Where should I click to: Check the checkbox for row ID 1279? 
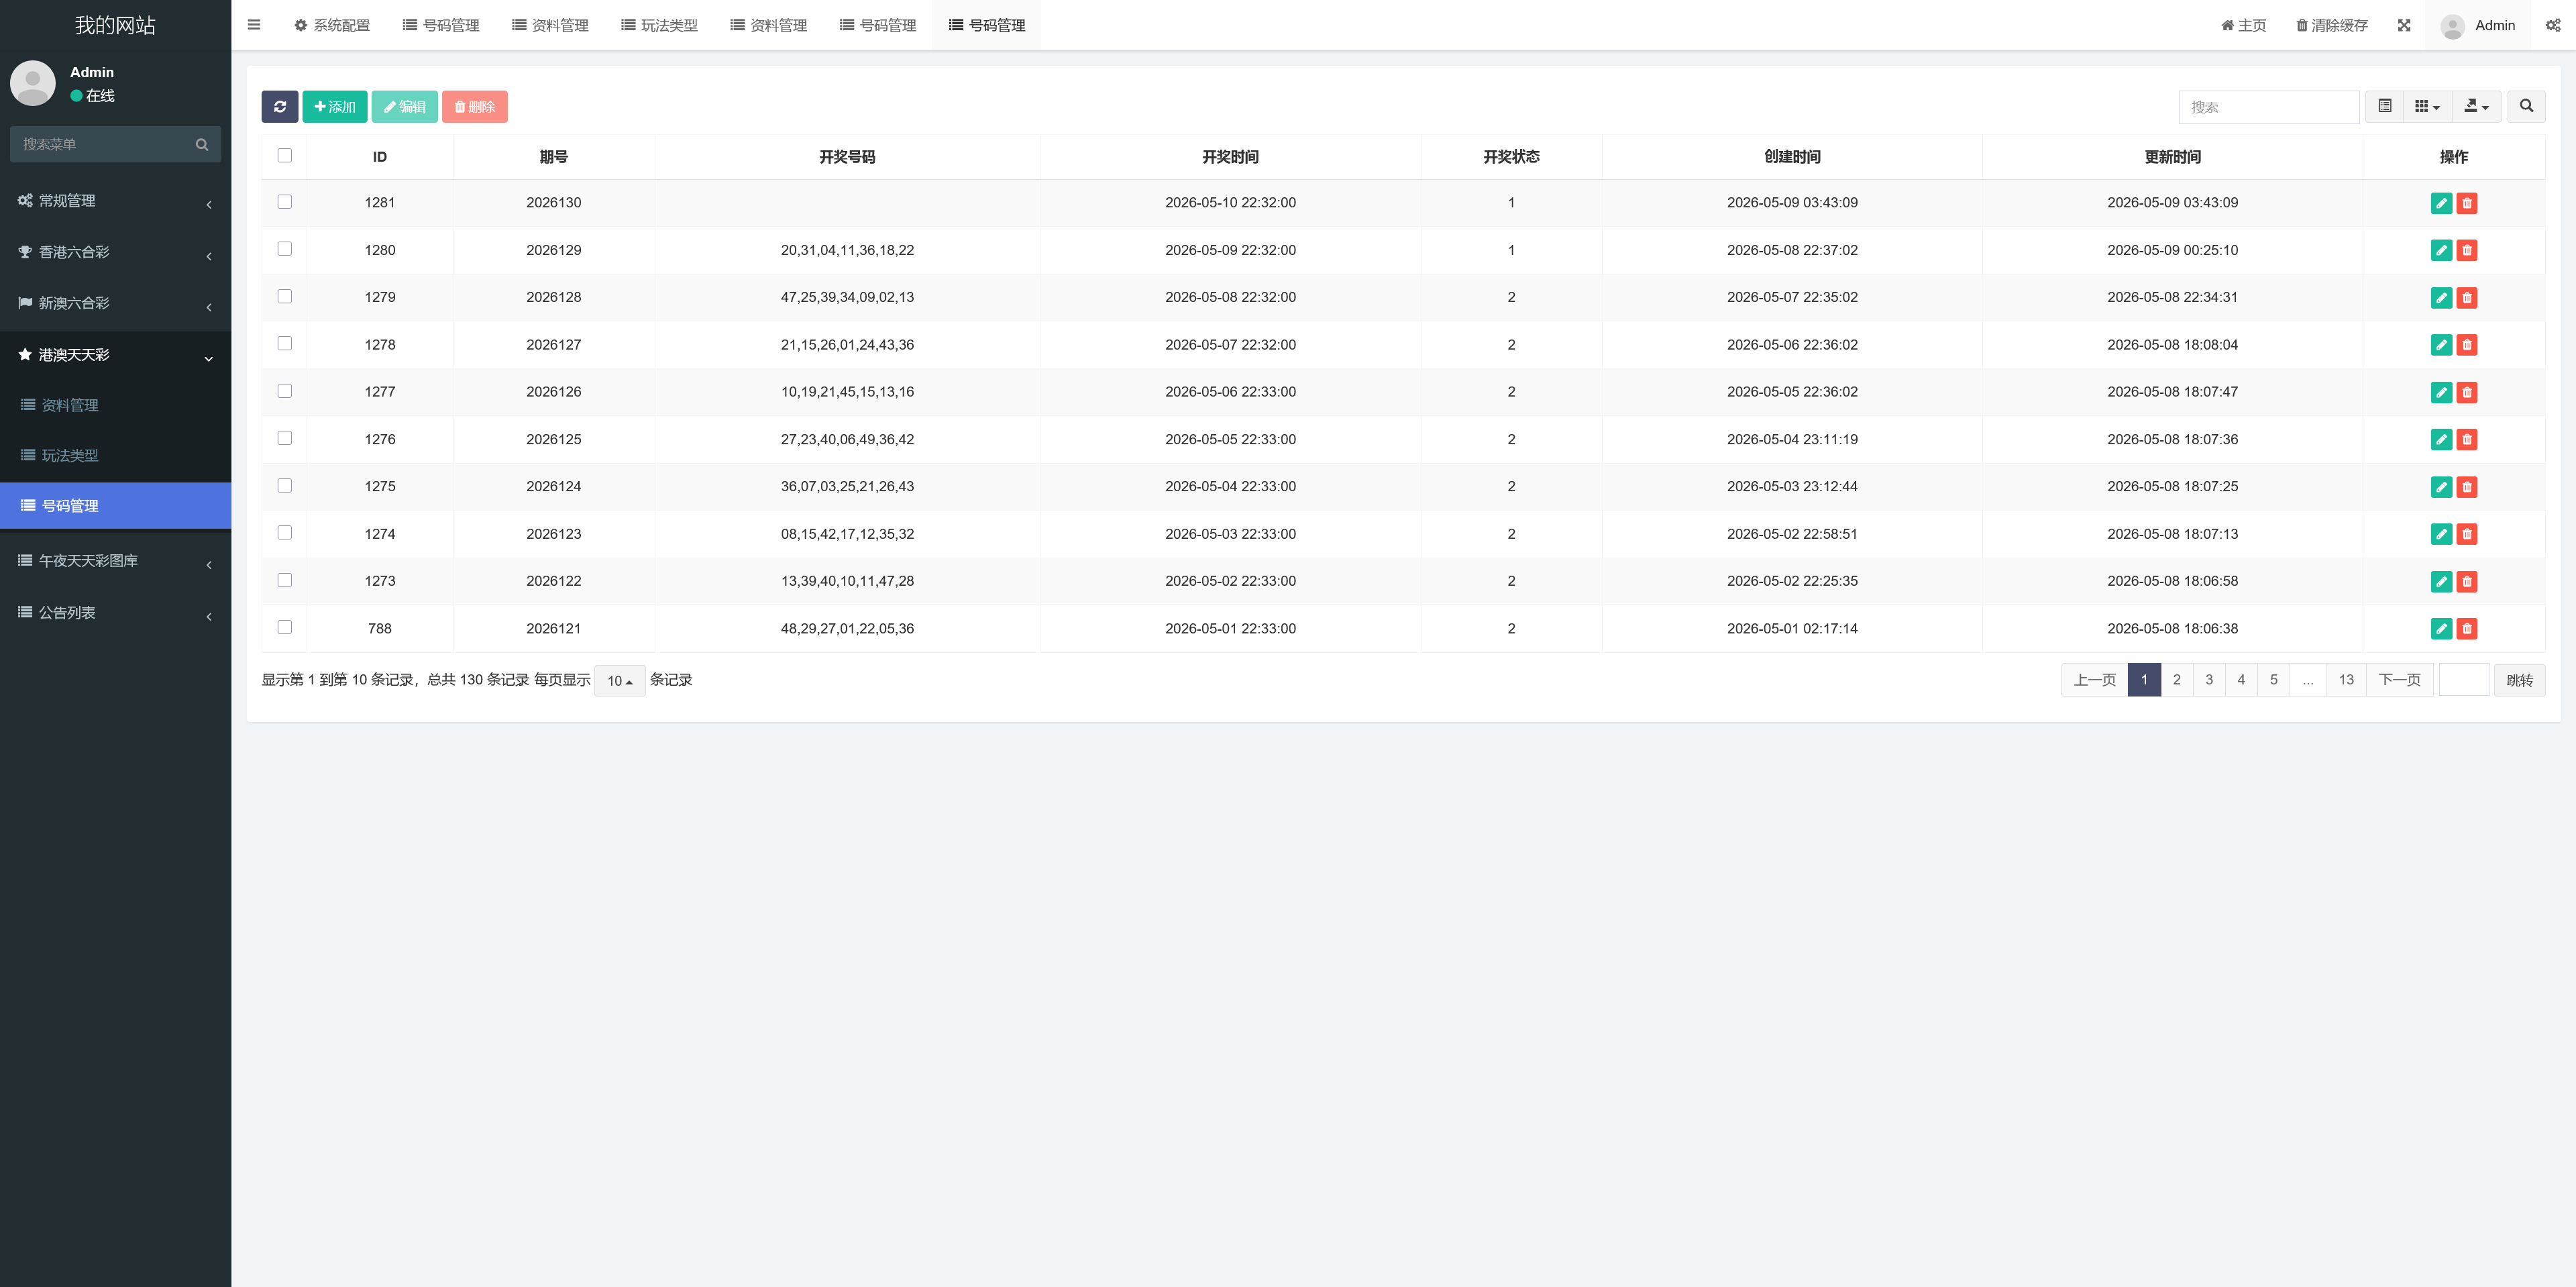pyautogui.click(x=285, y=296)
